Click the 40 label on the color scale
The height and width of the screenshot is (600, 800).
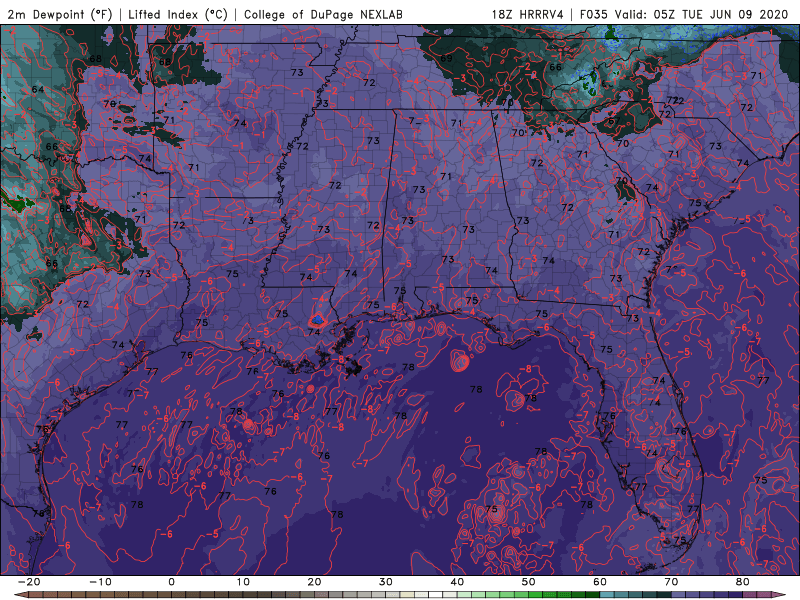[457, 582]
